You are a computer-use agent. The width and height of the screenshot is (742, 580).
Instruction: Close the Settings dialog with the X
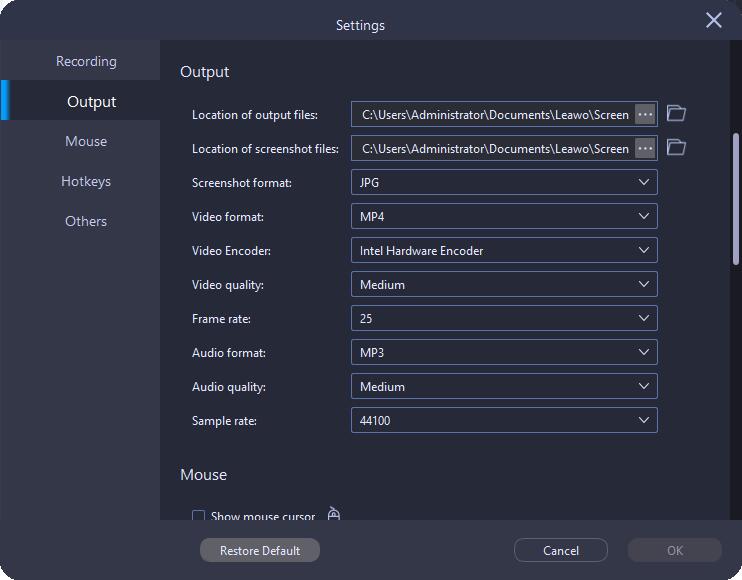click(x=714, y=21)
